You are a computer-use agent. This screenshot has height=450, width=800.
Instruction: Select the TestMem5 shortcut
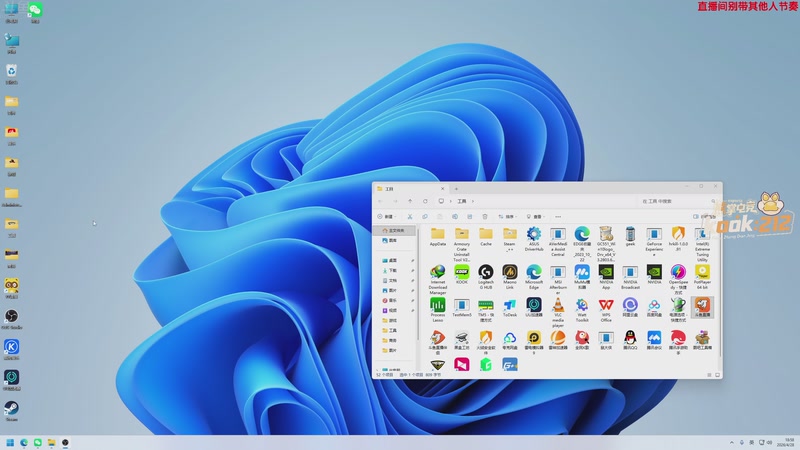[461, 308]
